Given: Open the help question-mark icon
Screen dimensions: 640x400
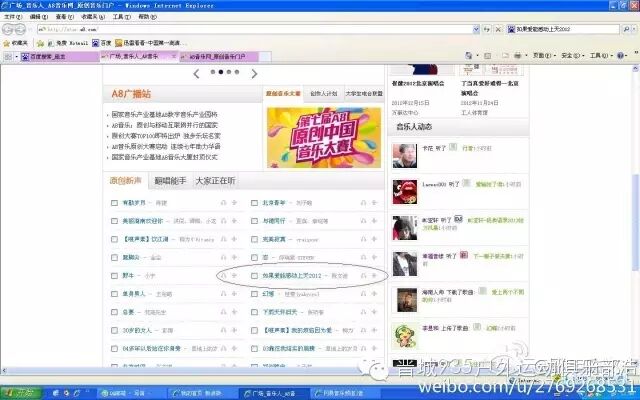Looking at the screenshot, I should click(x=620, y=56).
